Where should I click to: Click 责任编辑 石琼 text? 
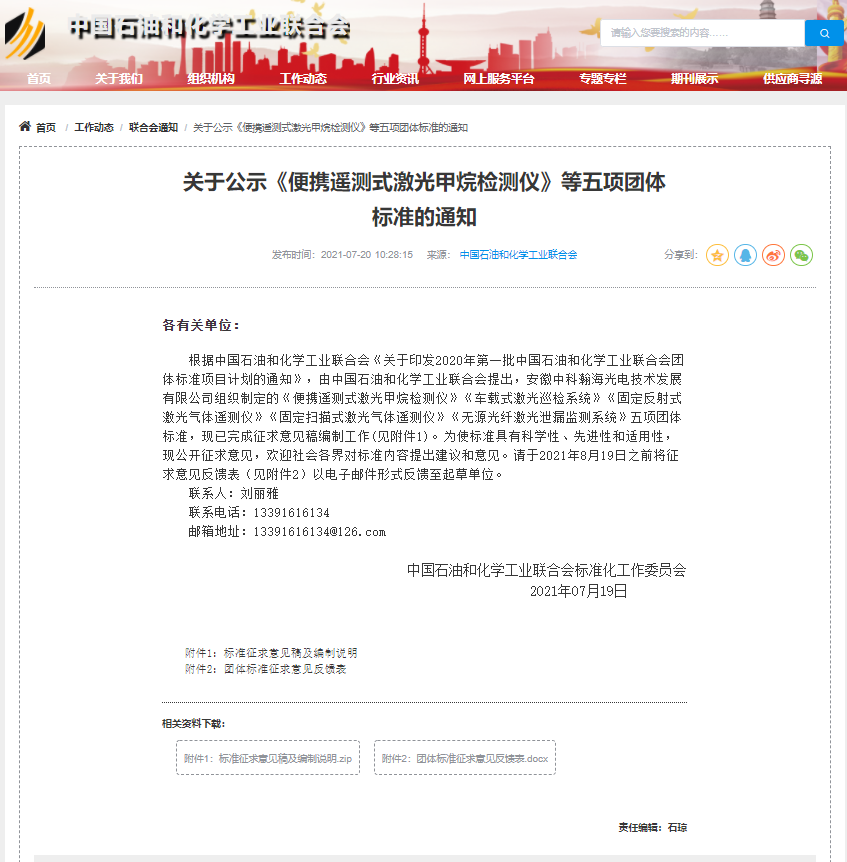[x=652, y=827]
